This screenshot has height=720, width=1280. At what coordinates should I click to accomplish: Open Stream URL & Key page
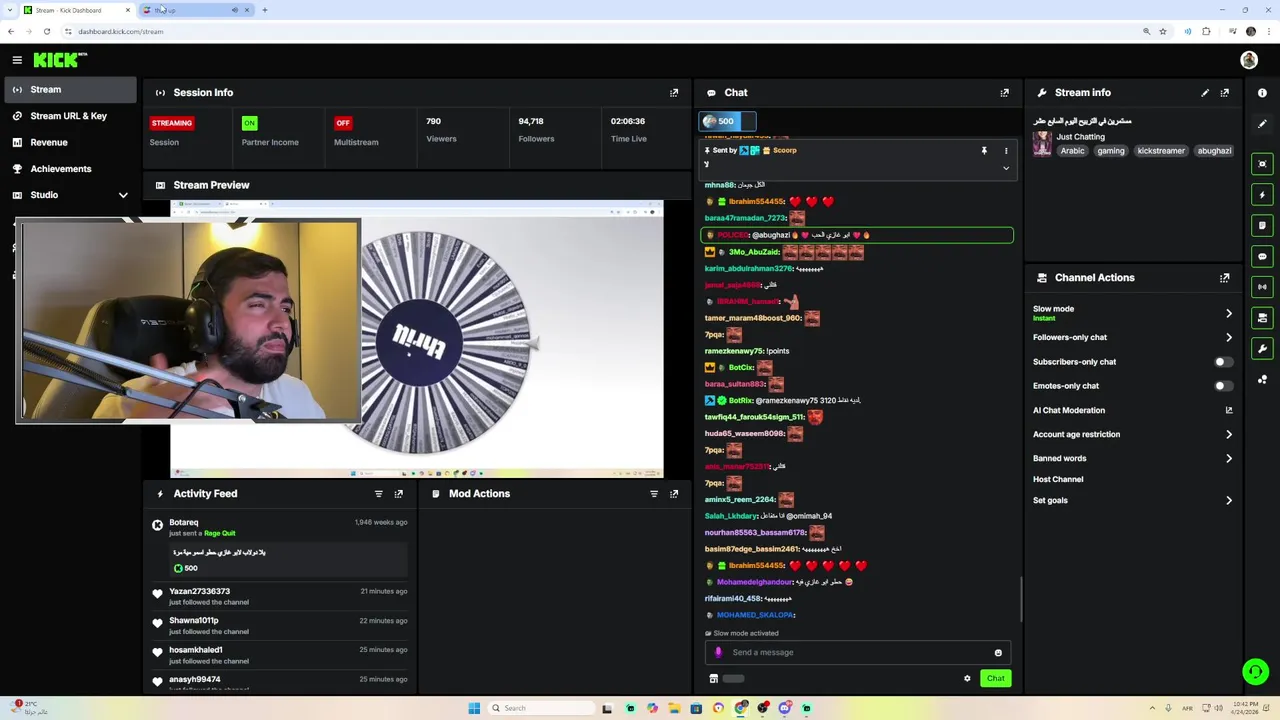click(x=68, y=116)
